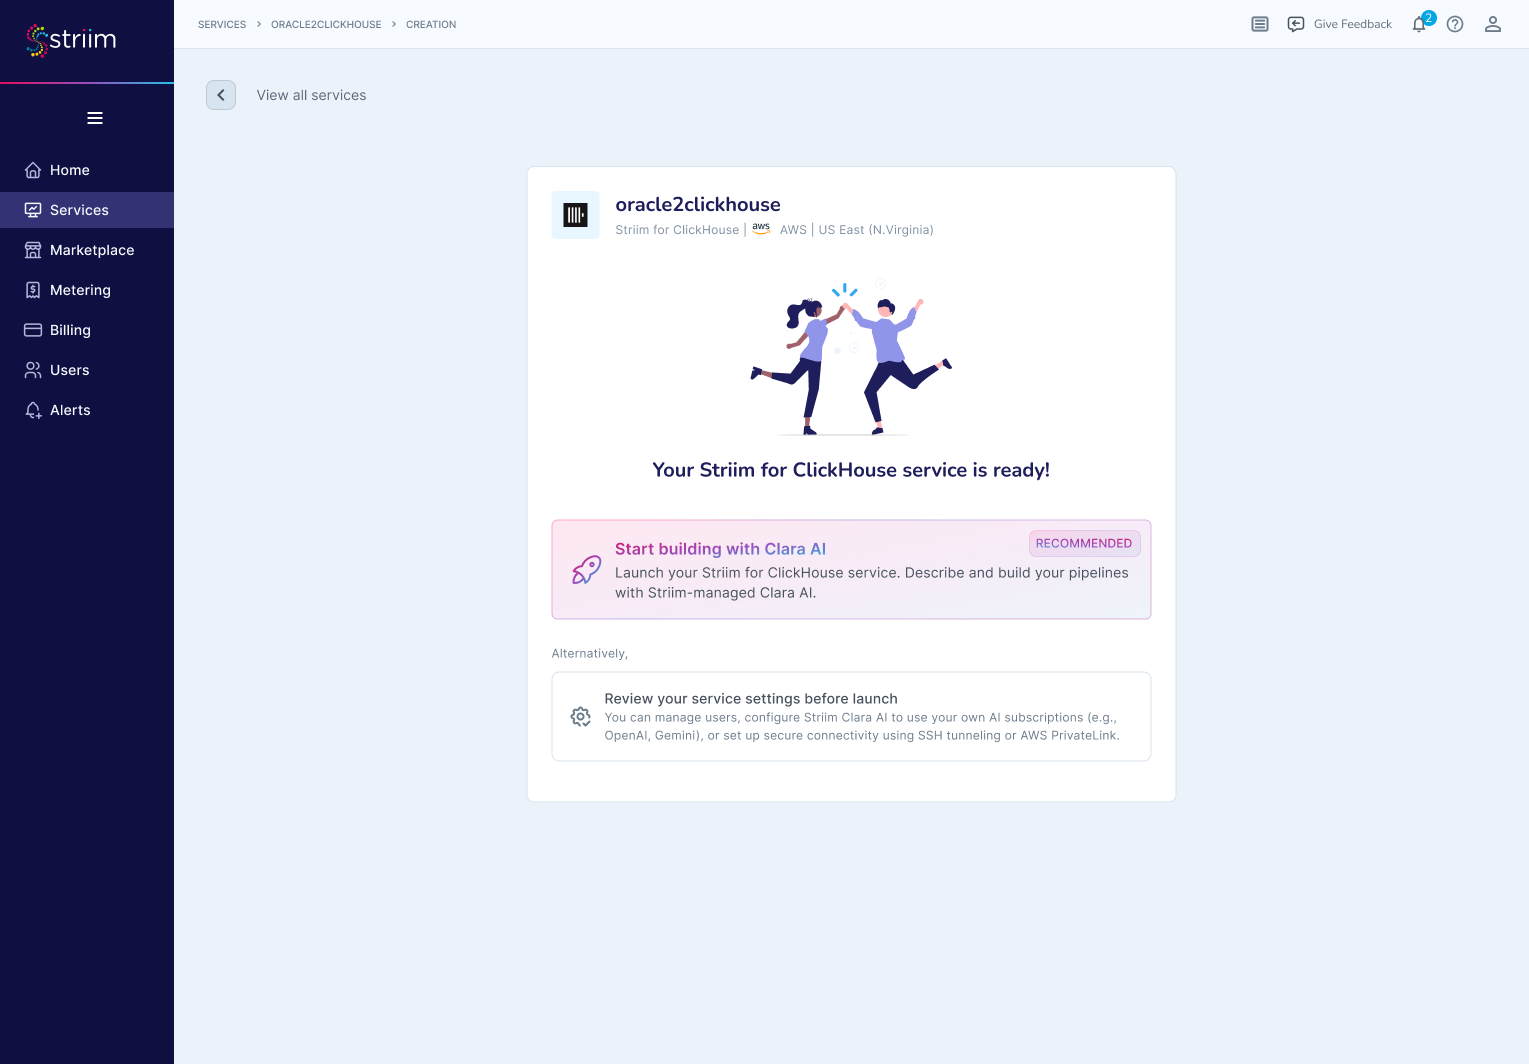Open the user account profile icon

[x=1493, y=24]
